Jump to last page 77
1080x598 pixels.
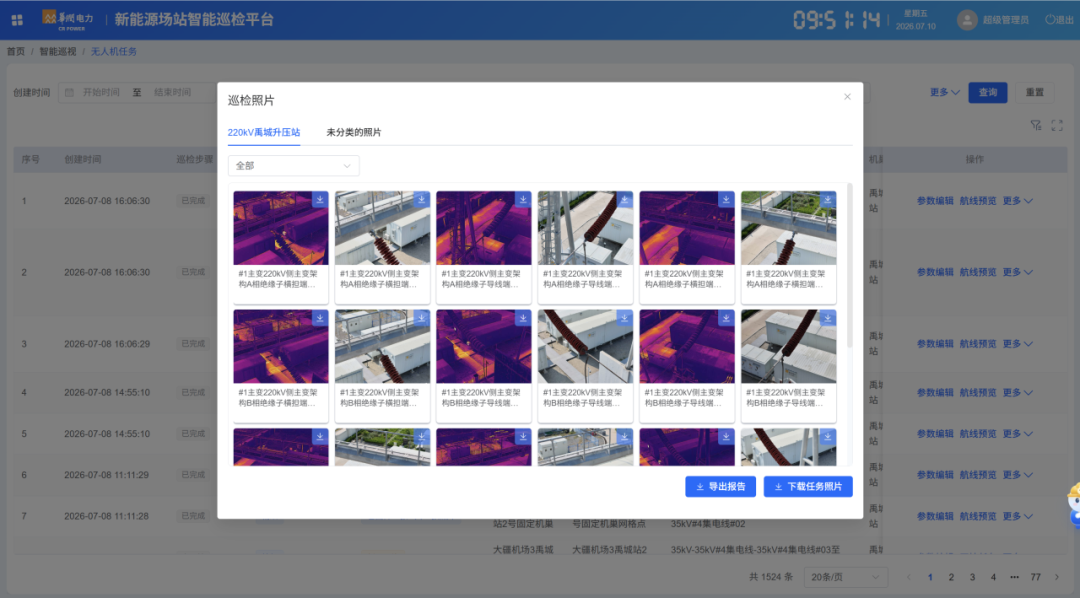tap(1035, 577)
